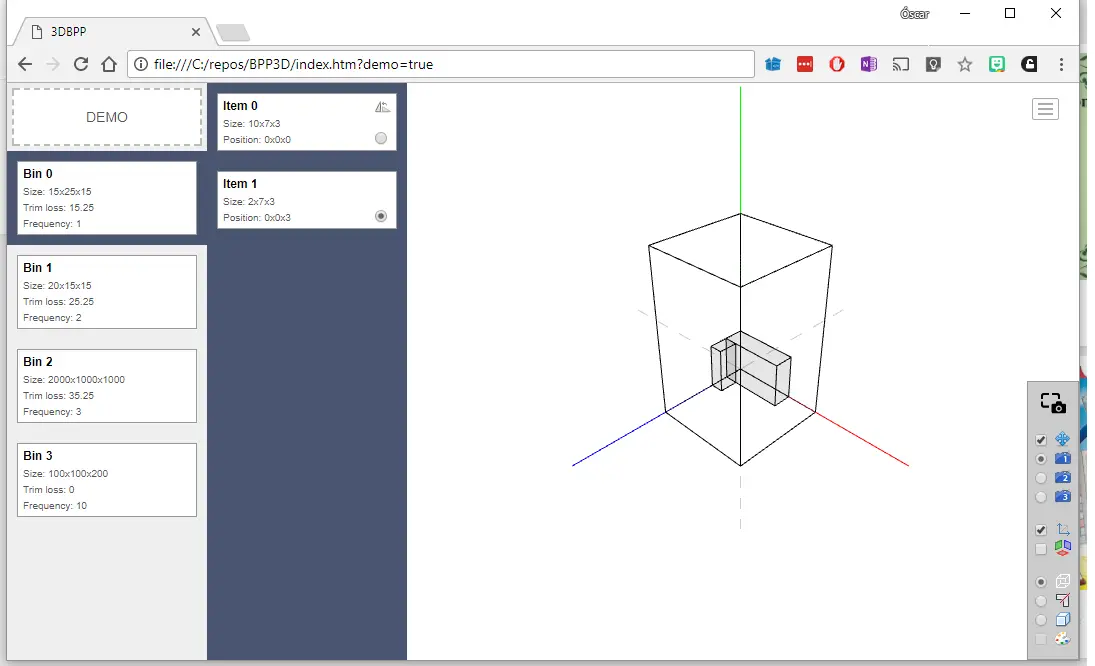Click the LastPass red extension icon
Viewport: 1095px width, 666px height.
tap(805, 64)
